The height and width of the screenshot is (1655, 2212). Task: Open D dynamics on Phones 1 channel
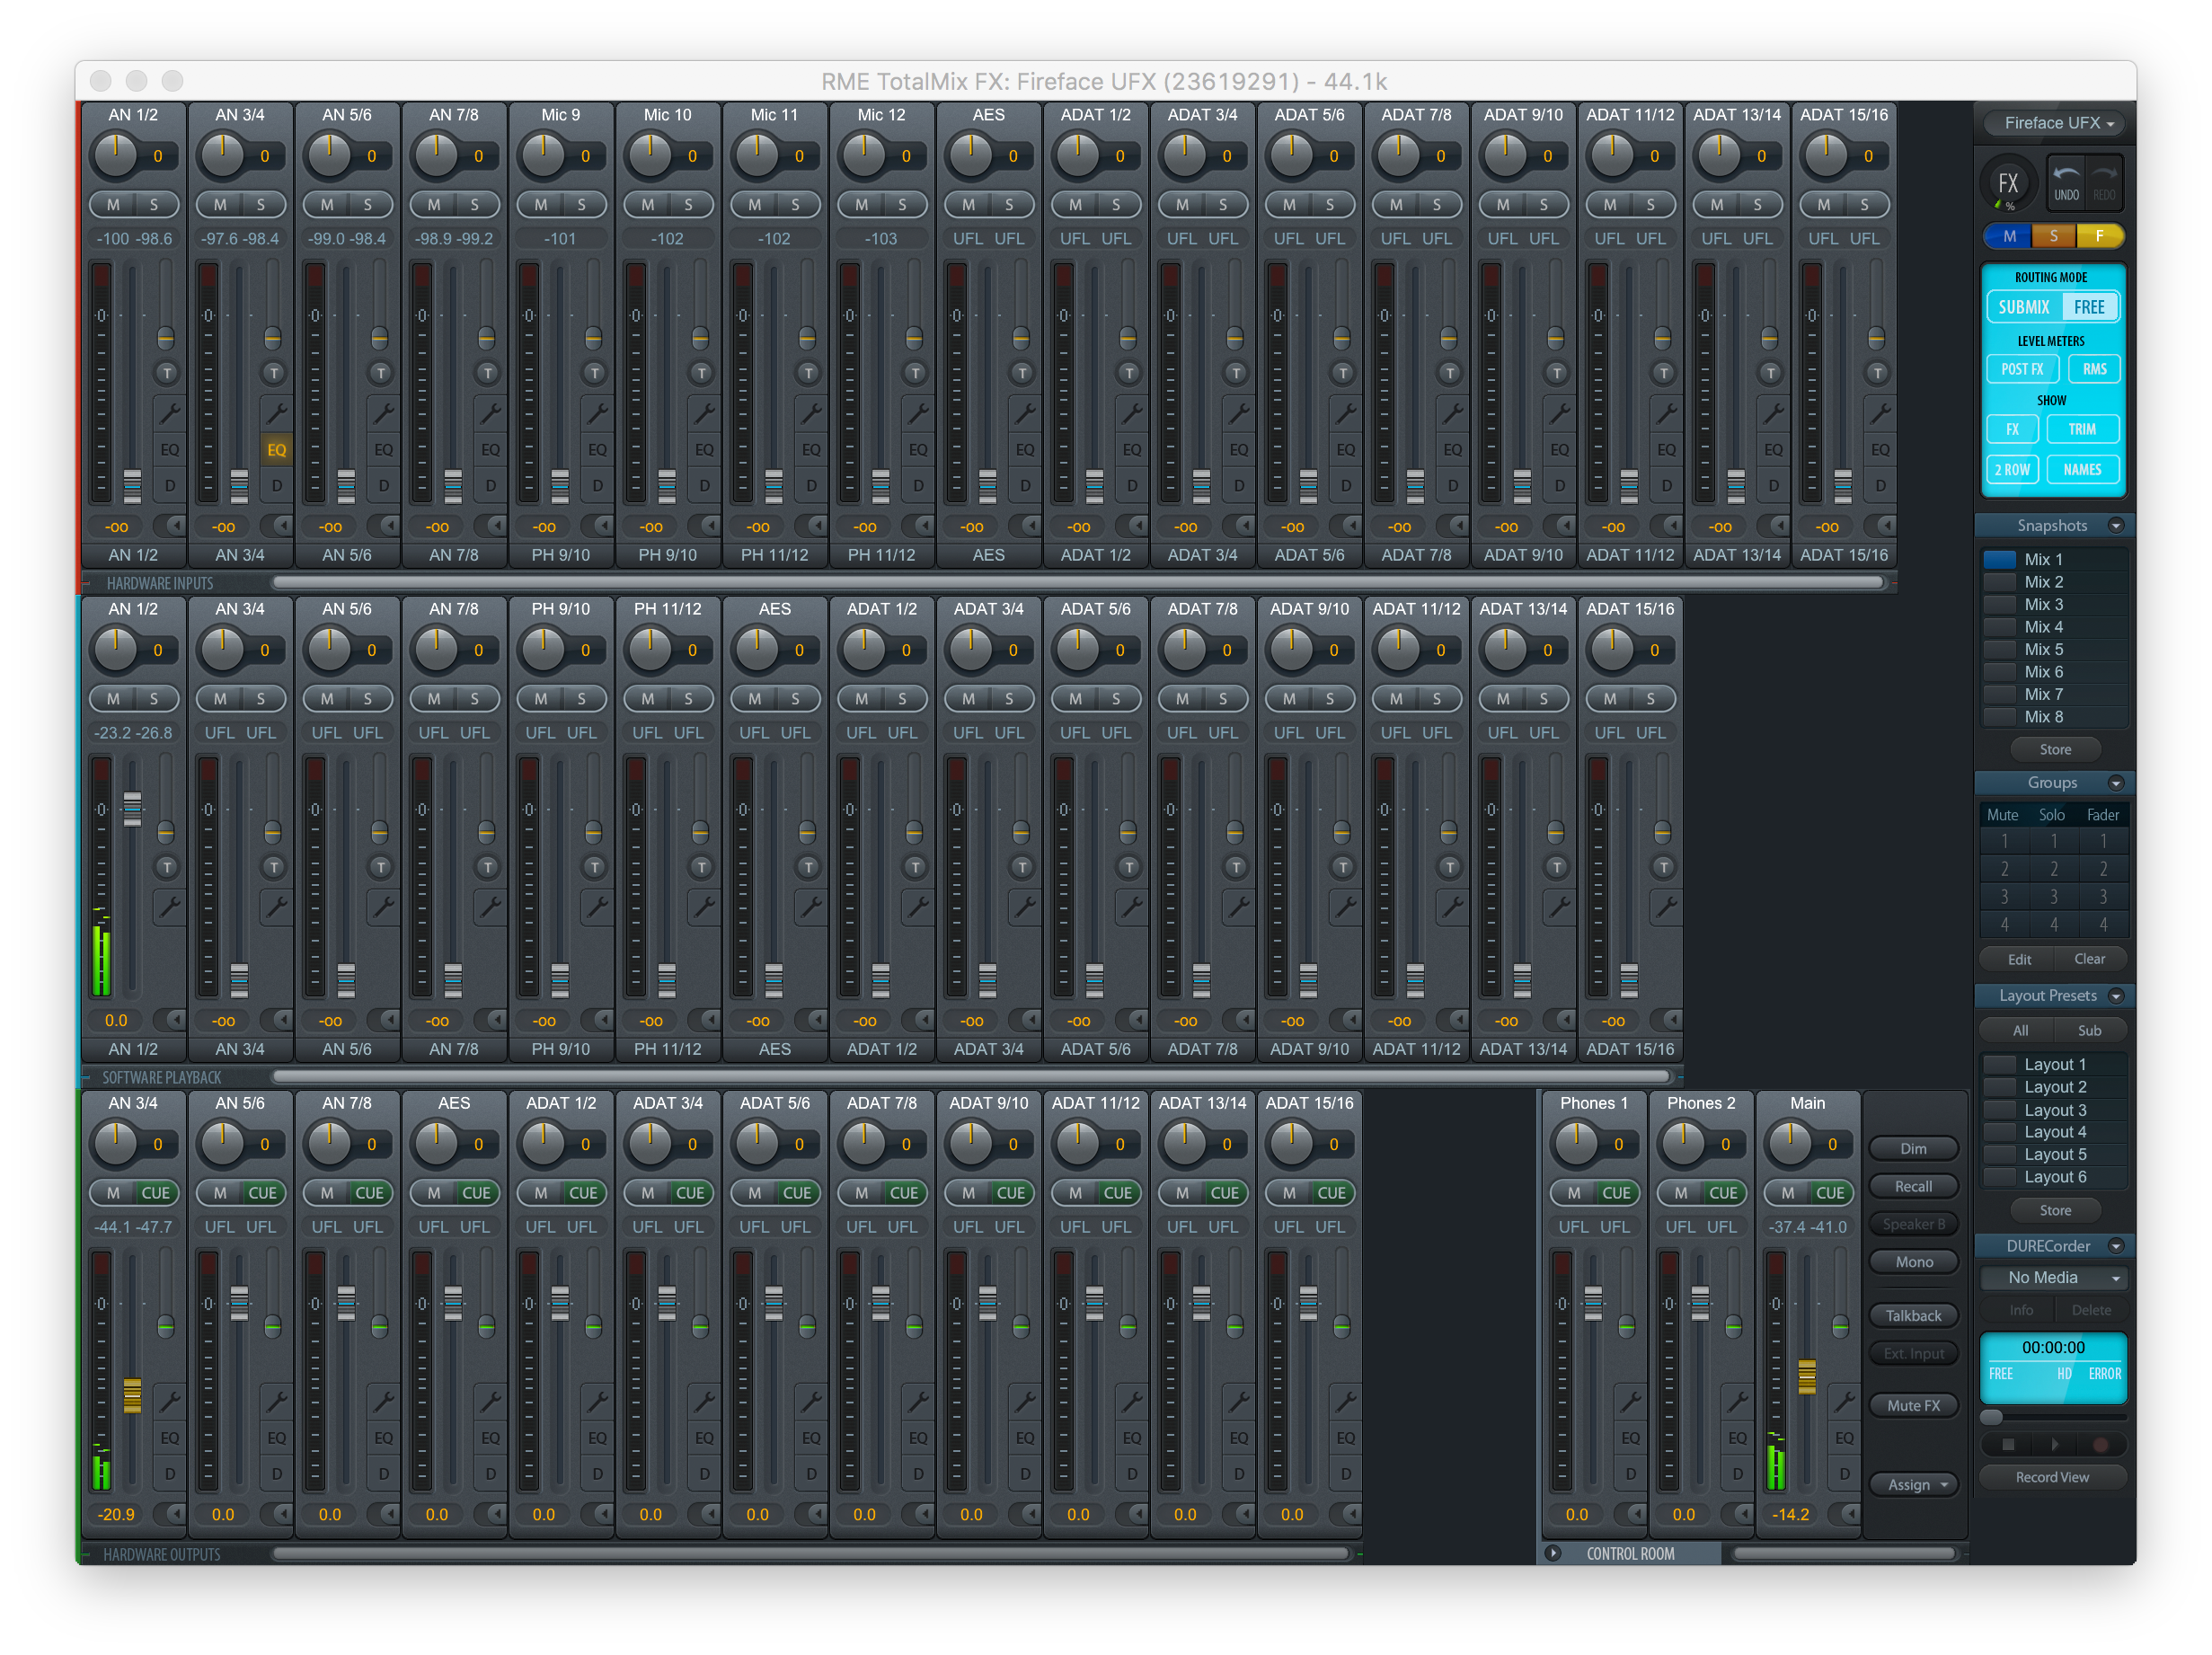pyautogui.click(x=1630, y=1474)
